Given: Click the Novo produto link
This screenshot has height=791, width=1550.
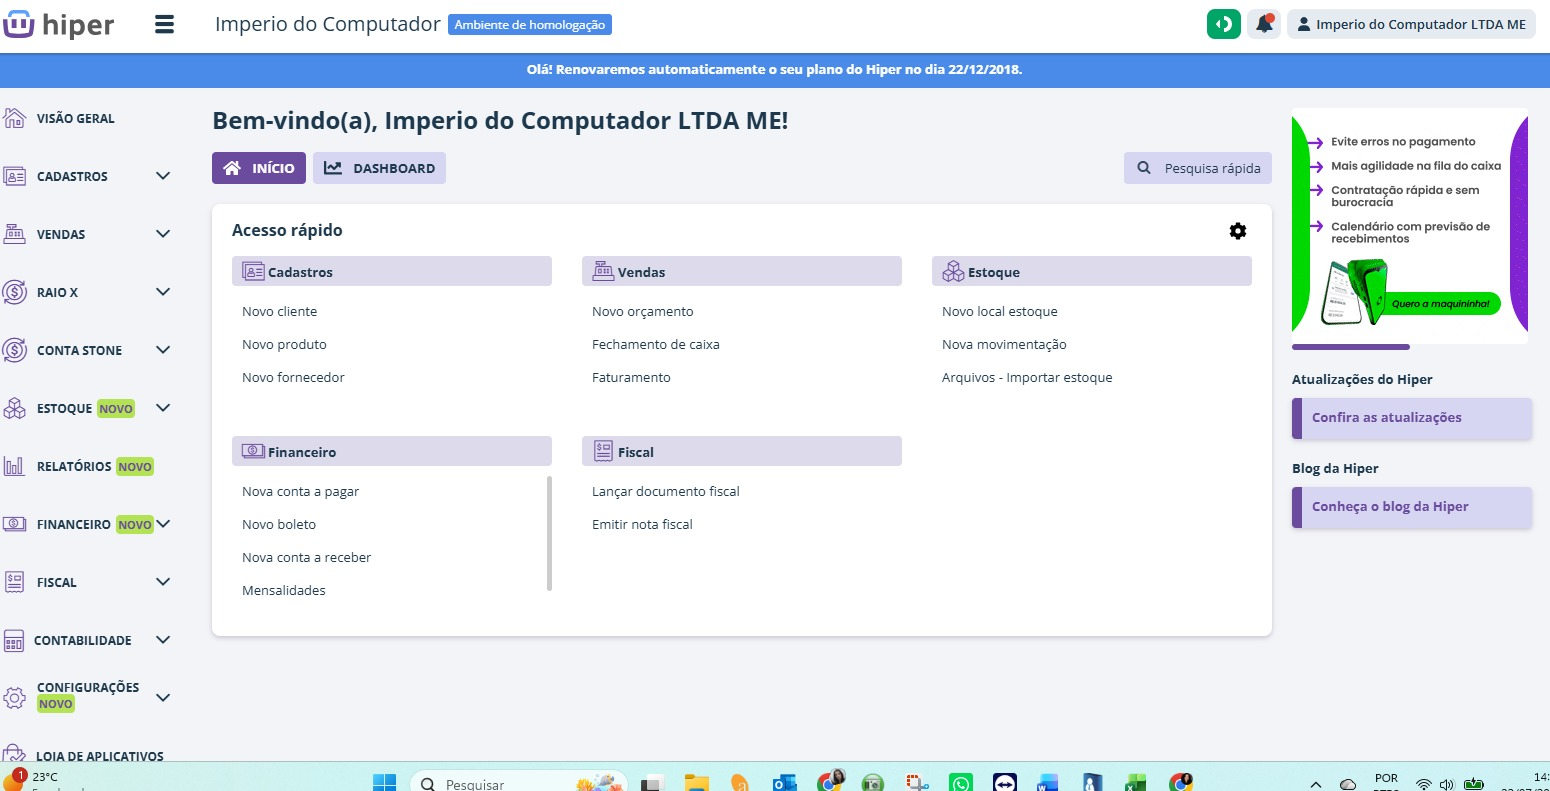Looking at the screenshot, I should coord(284,344).
